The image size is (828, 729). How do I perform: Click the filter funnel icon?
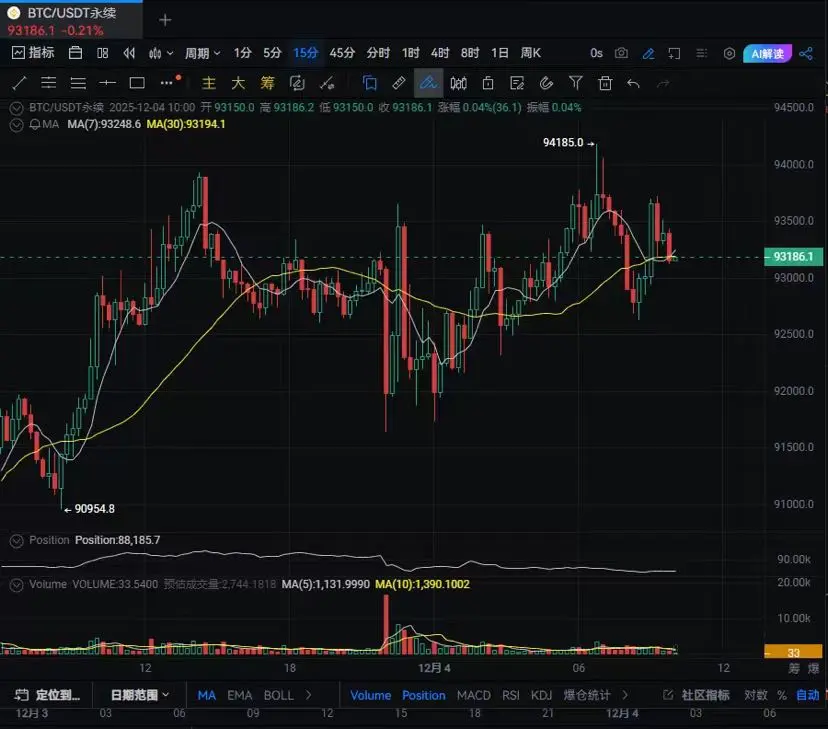point(576,83)
